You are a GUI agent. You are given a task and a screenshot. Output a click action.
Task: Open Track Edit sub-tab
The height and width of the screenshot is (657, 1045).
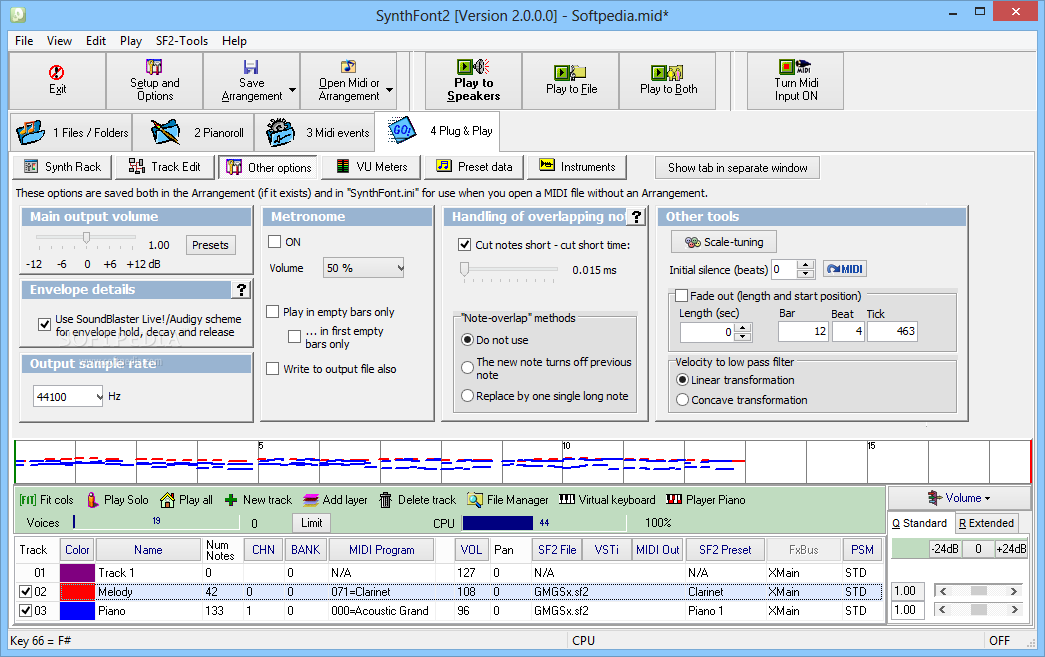(x=165, y=167)
